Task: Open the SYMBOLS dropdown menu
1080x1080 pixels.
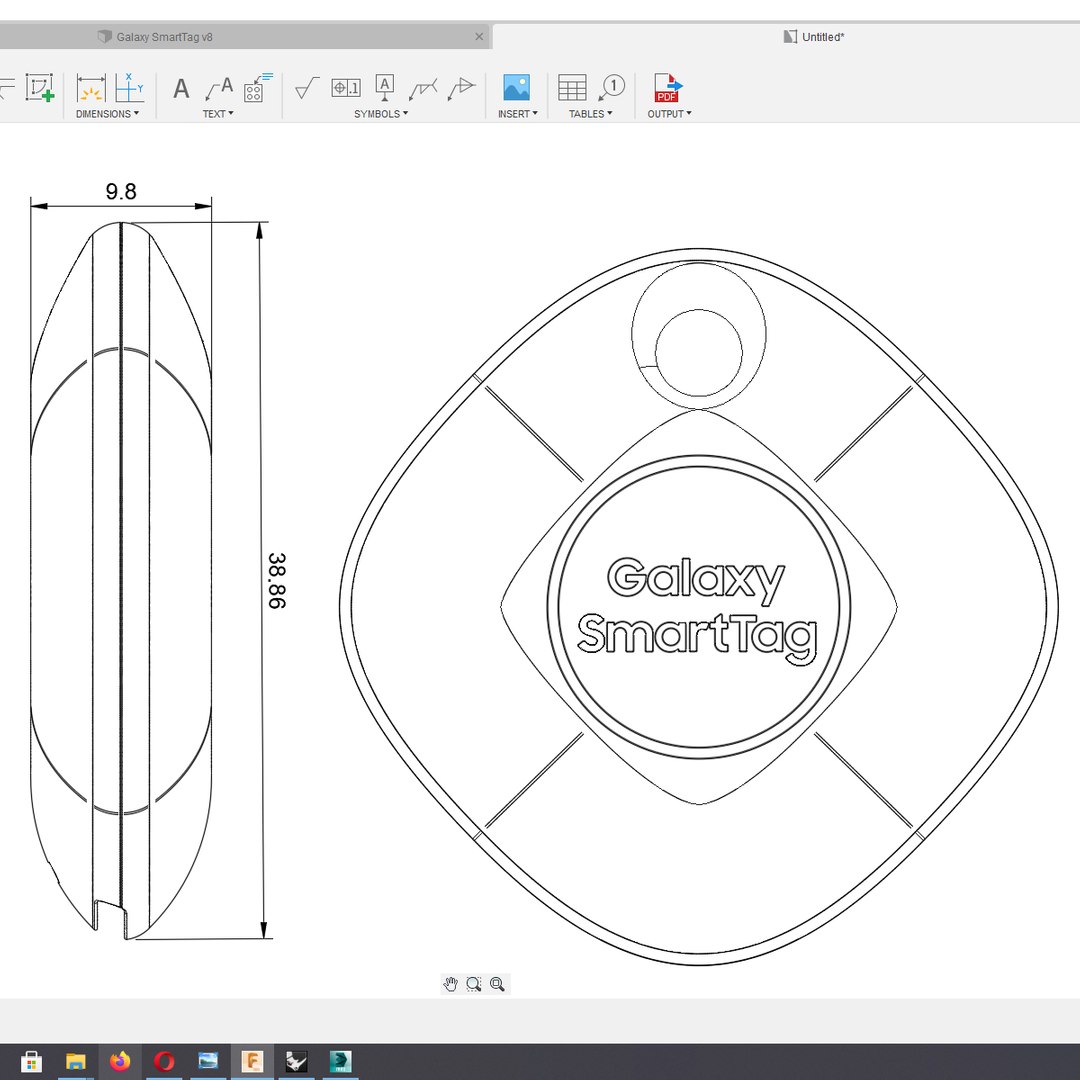Action: pyautogui.click(x=381, y=114)
